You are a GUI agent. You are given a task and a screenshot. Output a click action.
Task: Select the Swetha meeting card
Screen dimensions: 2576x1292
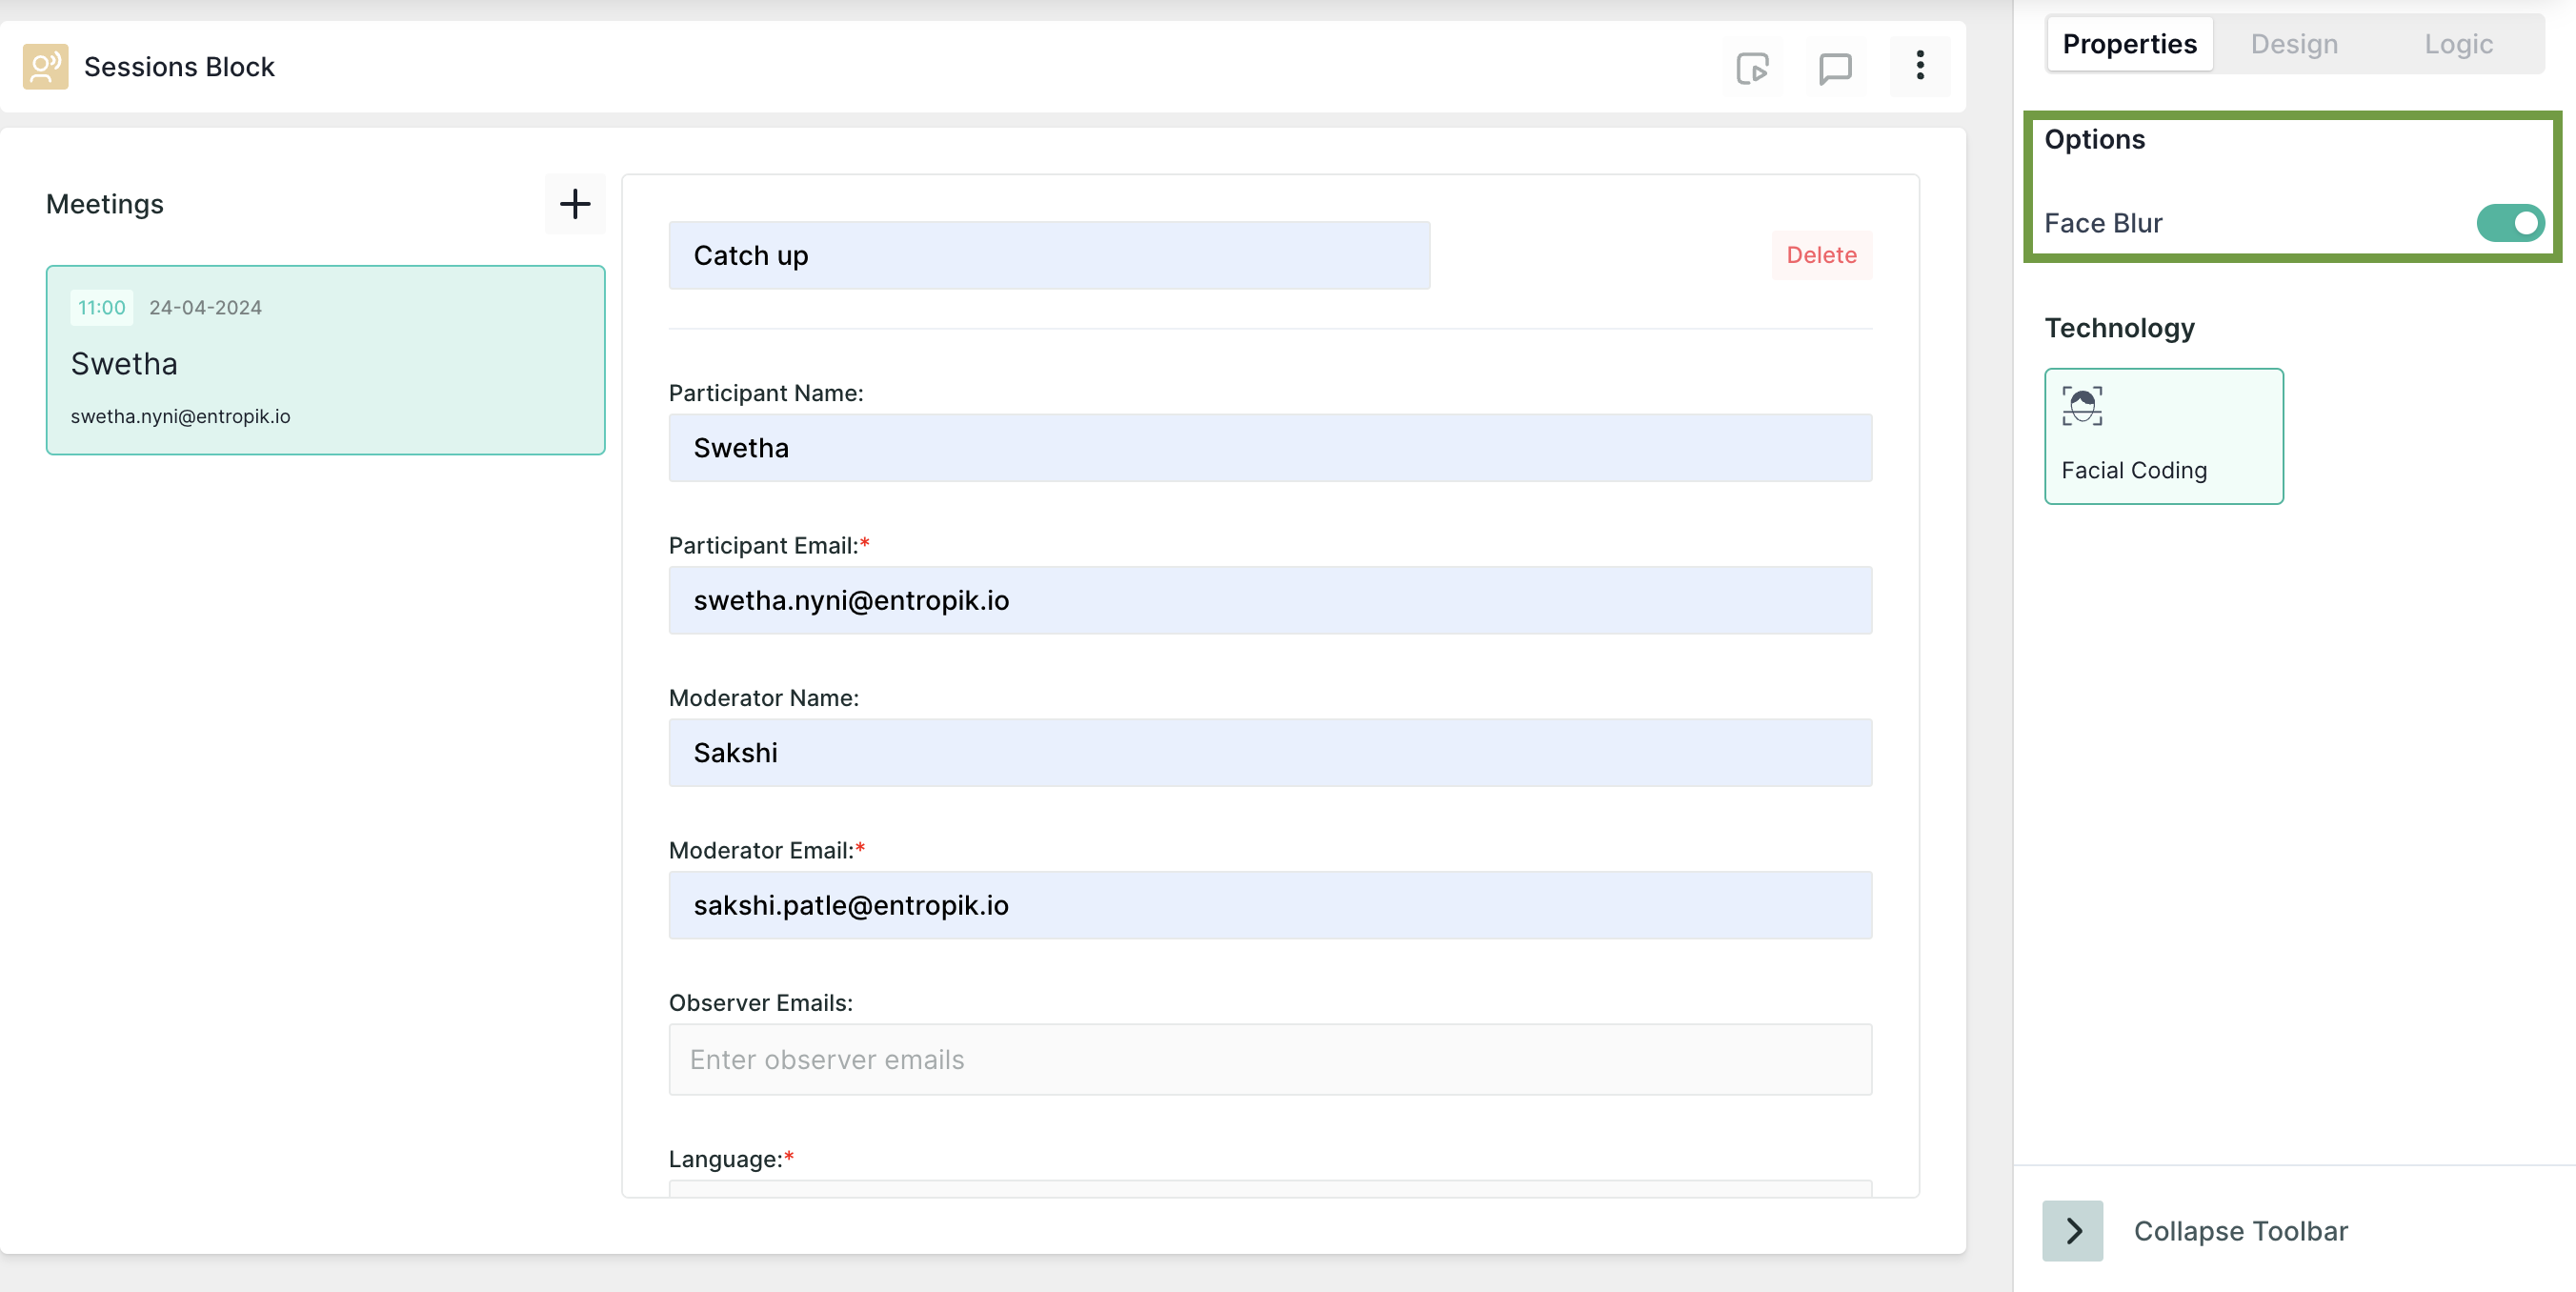point(326,360)
